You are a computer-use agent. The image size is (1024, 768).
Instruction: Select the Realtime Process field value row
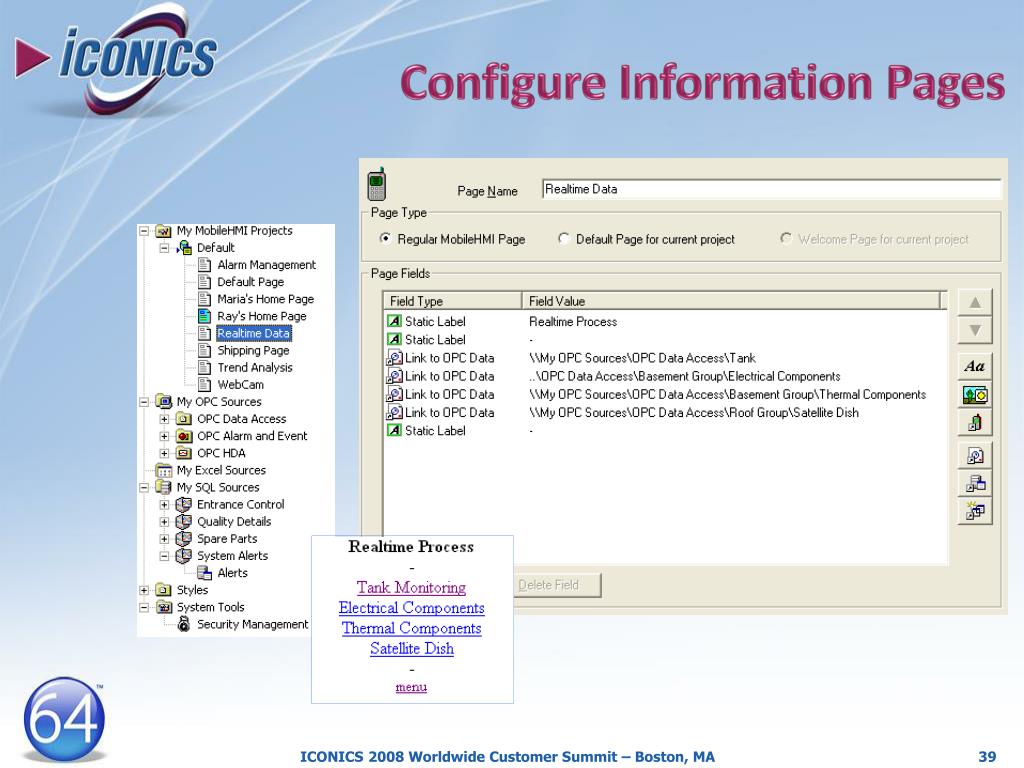pyautogui.click(x=665, y=321)
